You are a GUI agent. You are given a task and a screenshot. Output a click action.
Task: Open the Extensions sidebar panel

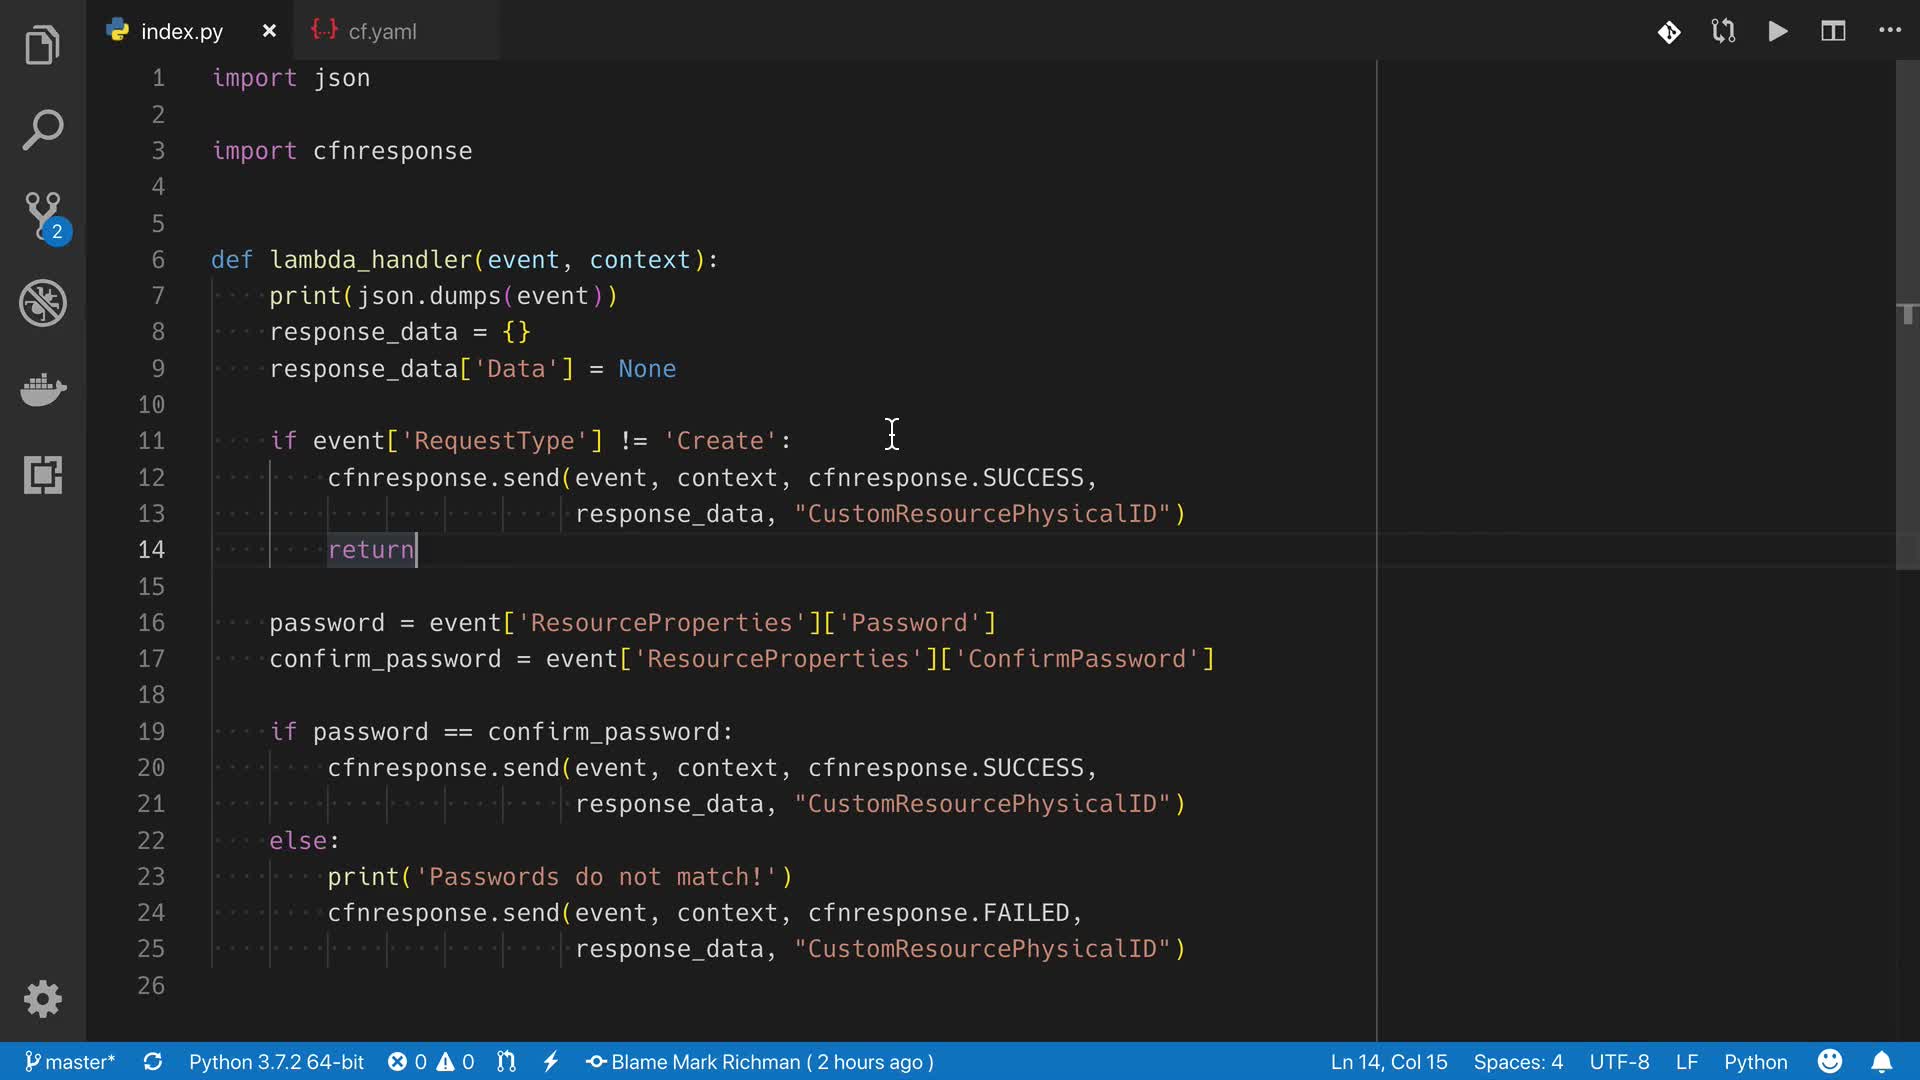[42, 475]
